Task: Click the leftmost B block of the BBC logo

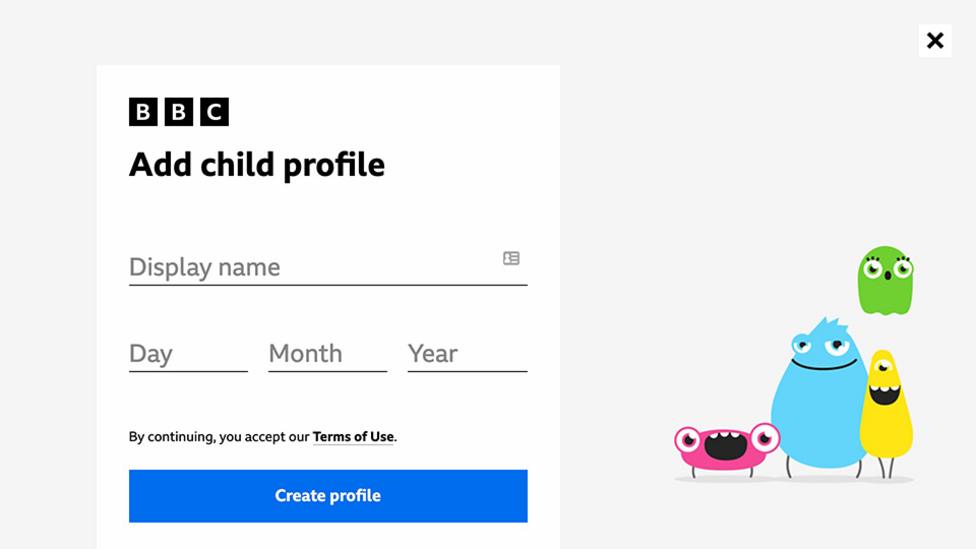Action: pyautogui.click(x=143, y=112)
